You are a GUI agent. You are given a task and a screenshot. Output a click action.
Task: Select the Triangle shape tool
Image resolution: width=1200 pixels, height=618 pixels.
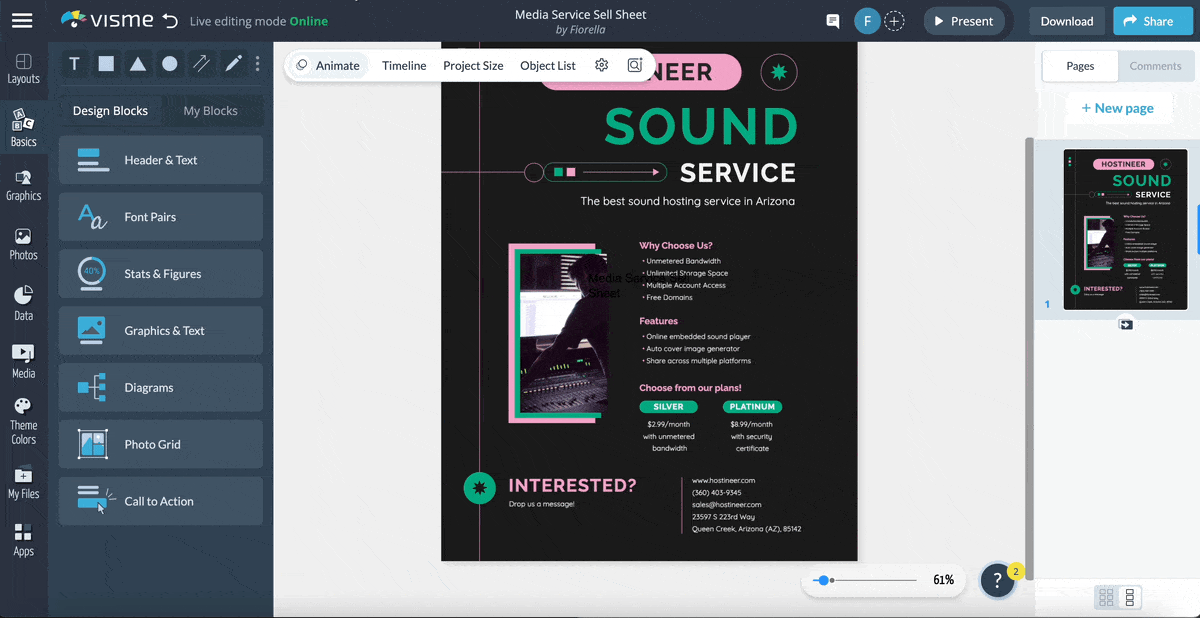[x=138, y=64]
